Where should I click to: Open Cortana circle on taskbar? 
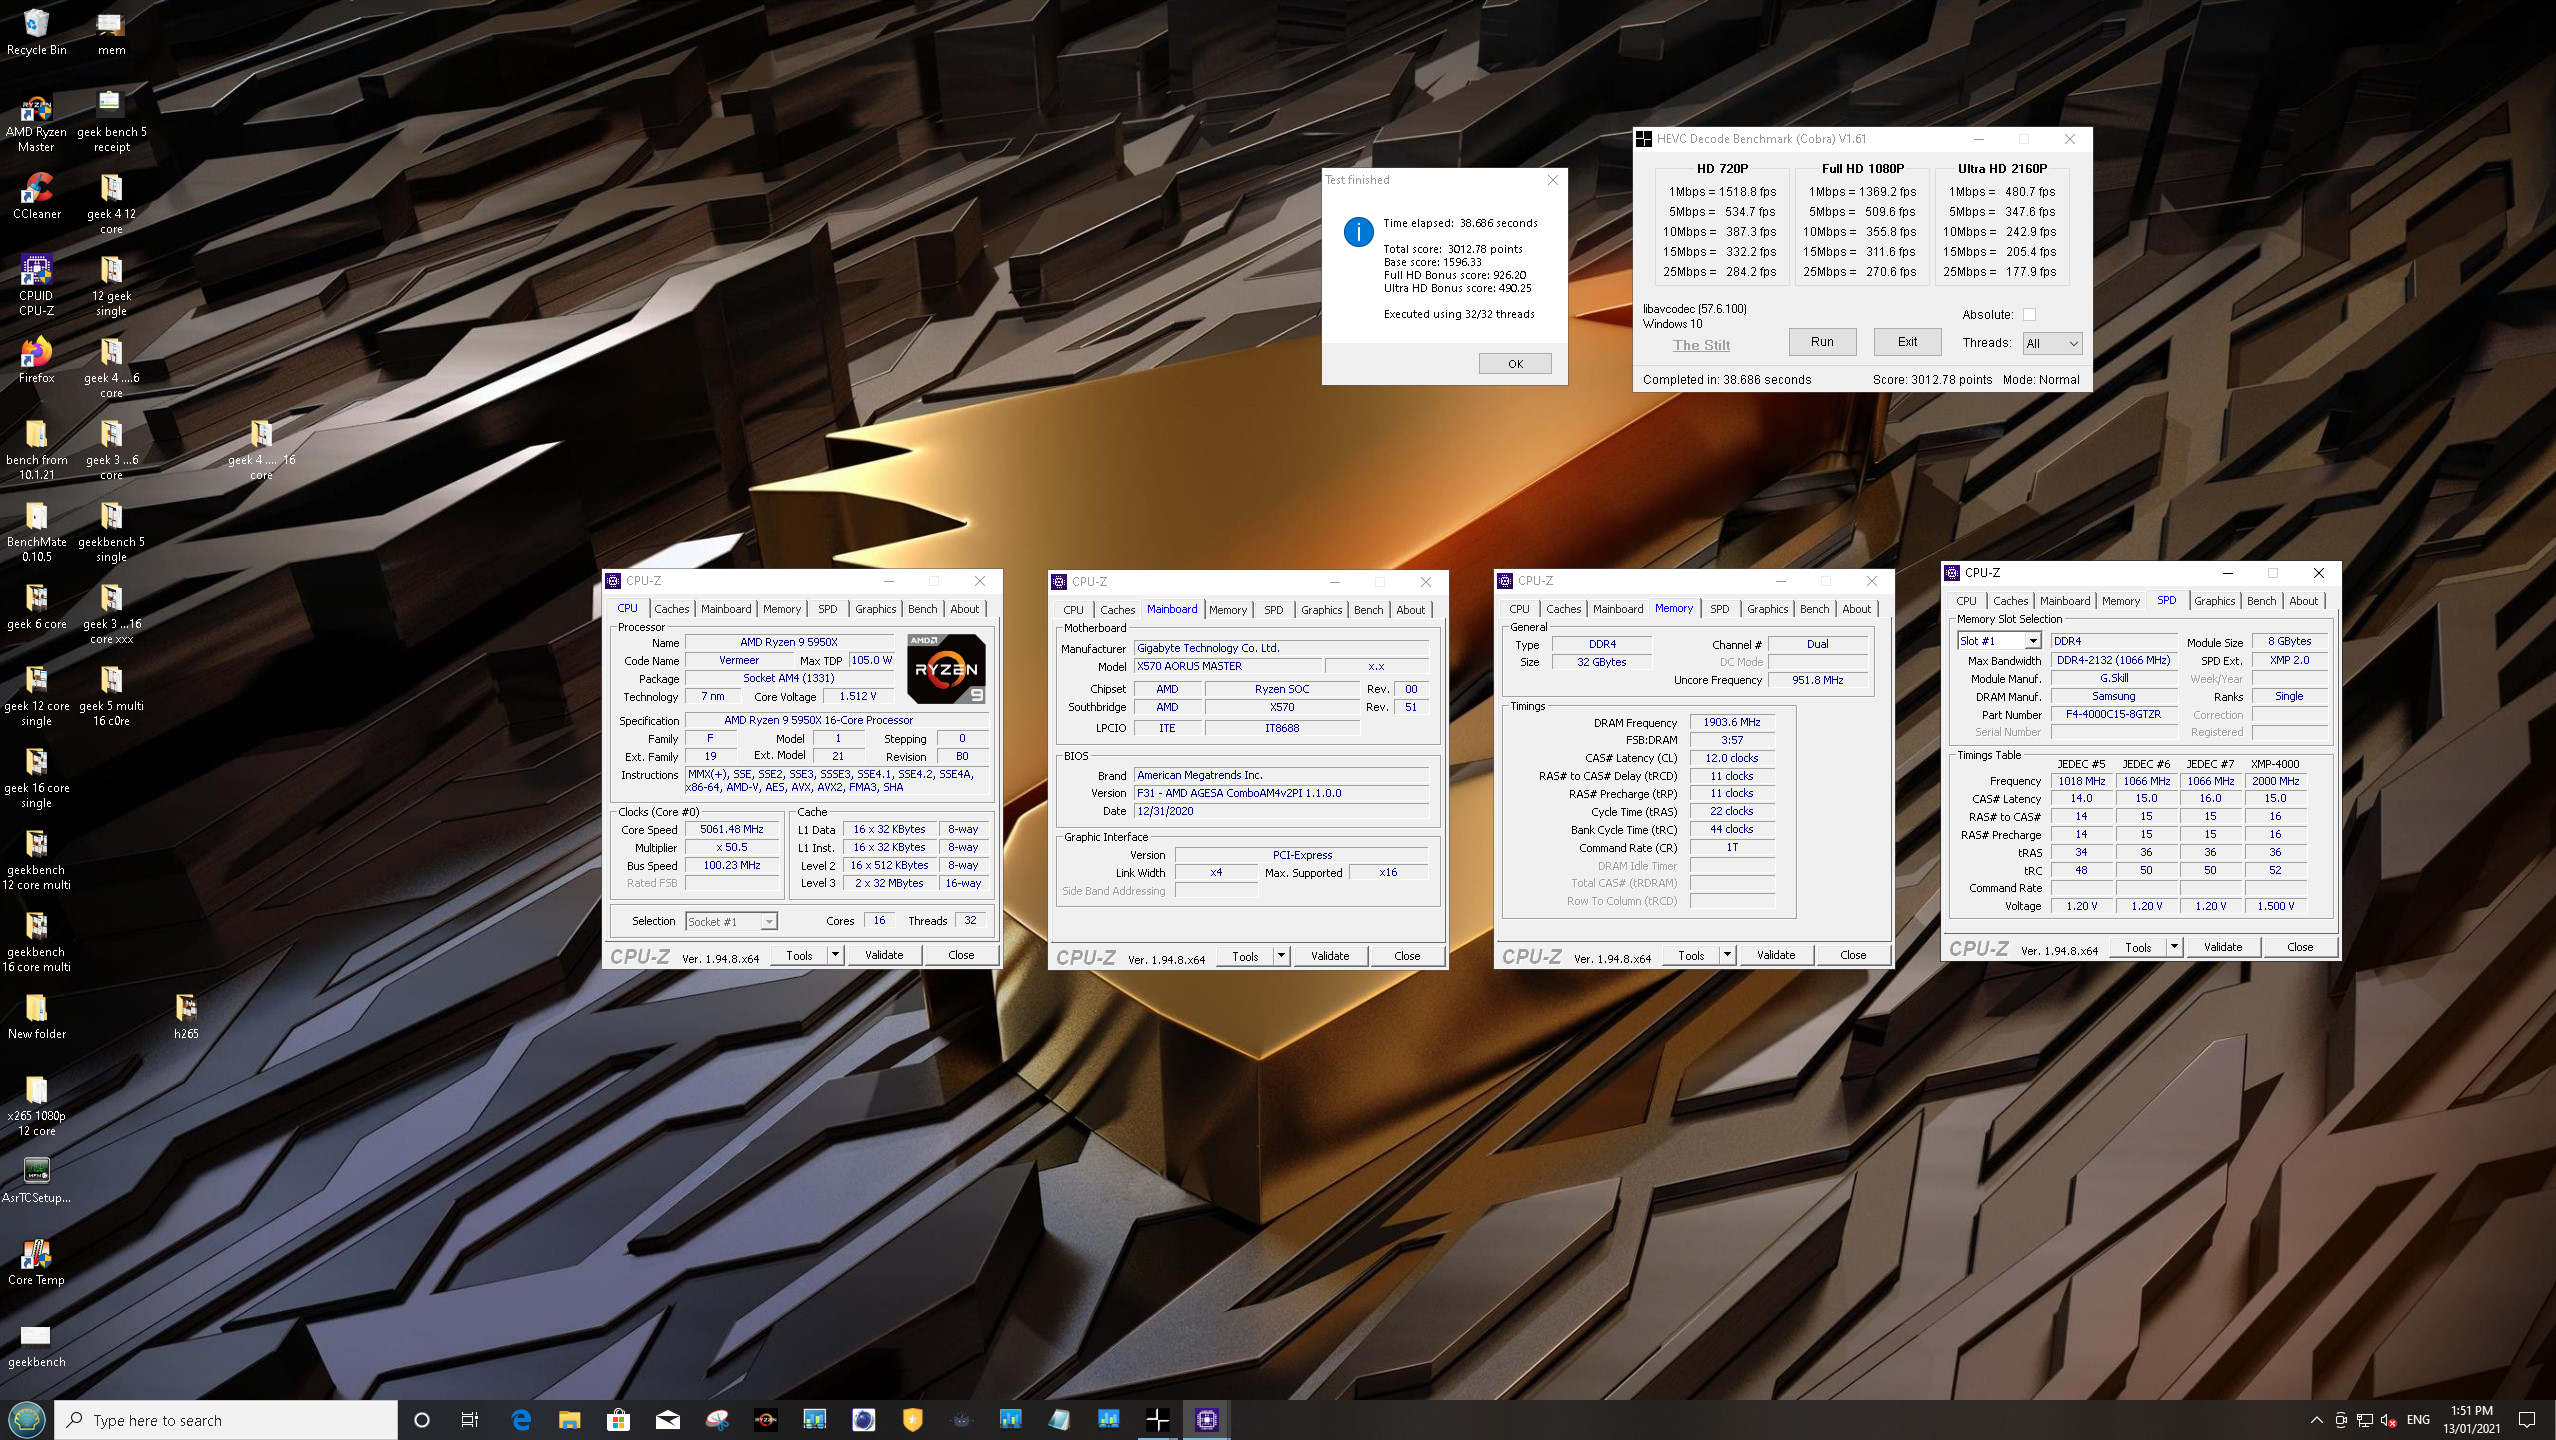(x=421, y=1420)
